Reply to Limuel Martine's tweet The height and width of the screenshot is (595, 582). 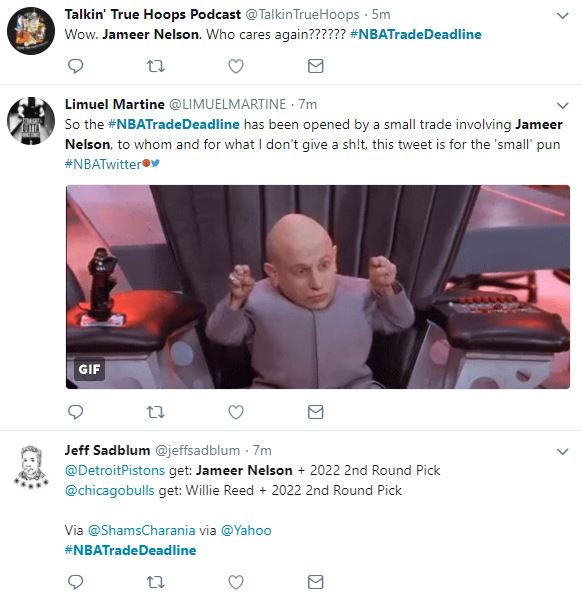coord(76,412)
